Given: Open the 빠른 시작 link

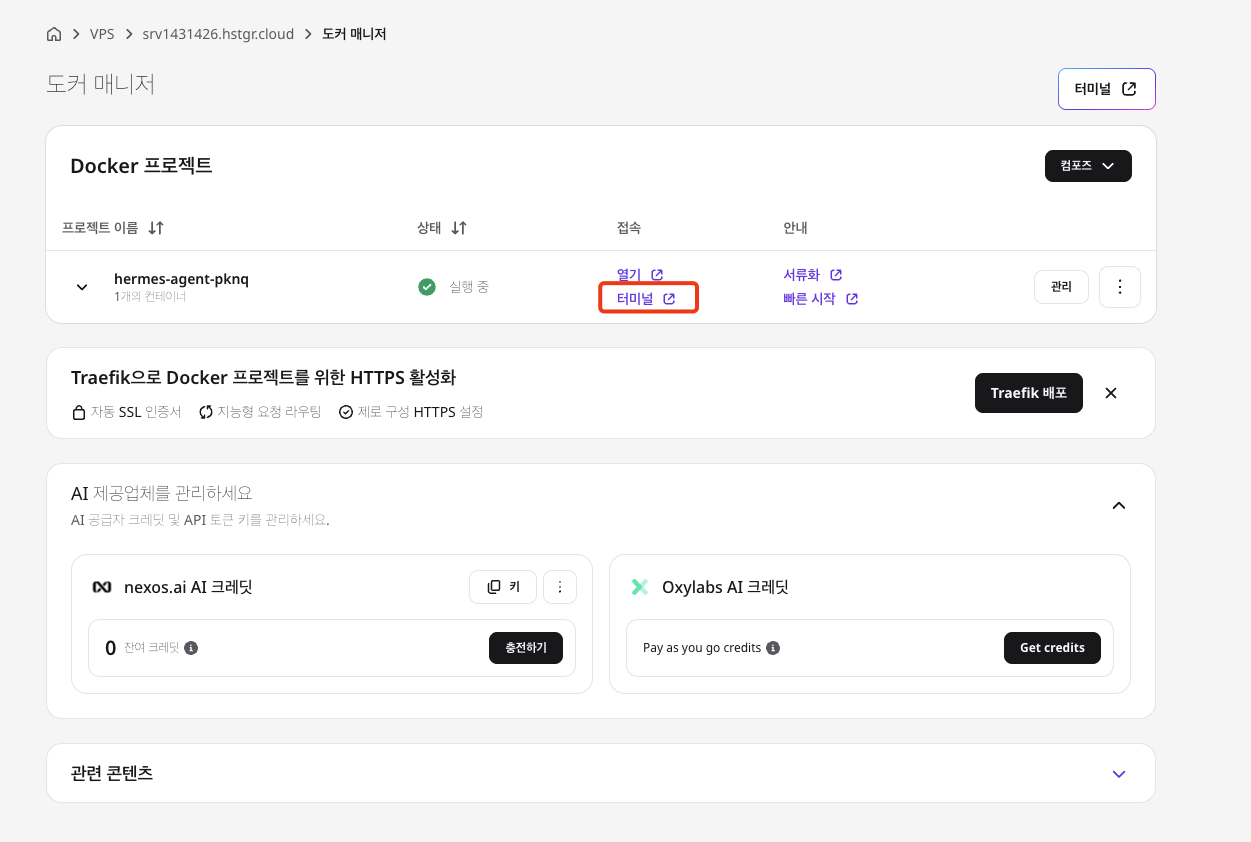Looking at the screenshot, I should pyautogui.click(x=821, y=298).
